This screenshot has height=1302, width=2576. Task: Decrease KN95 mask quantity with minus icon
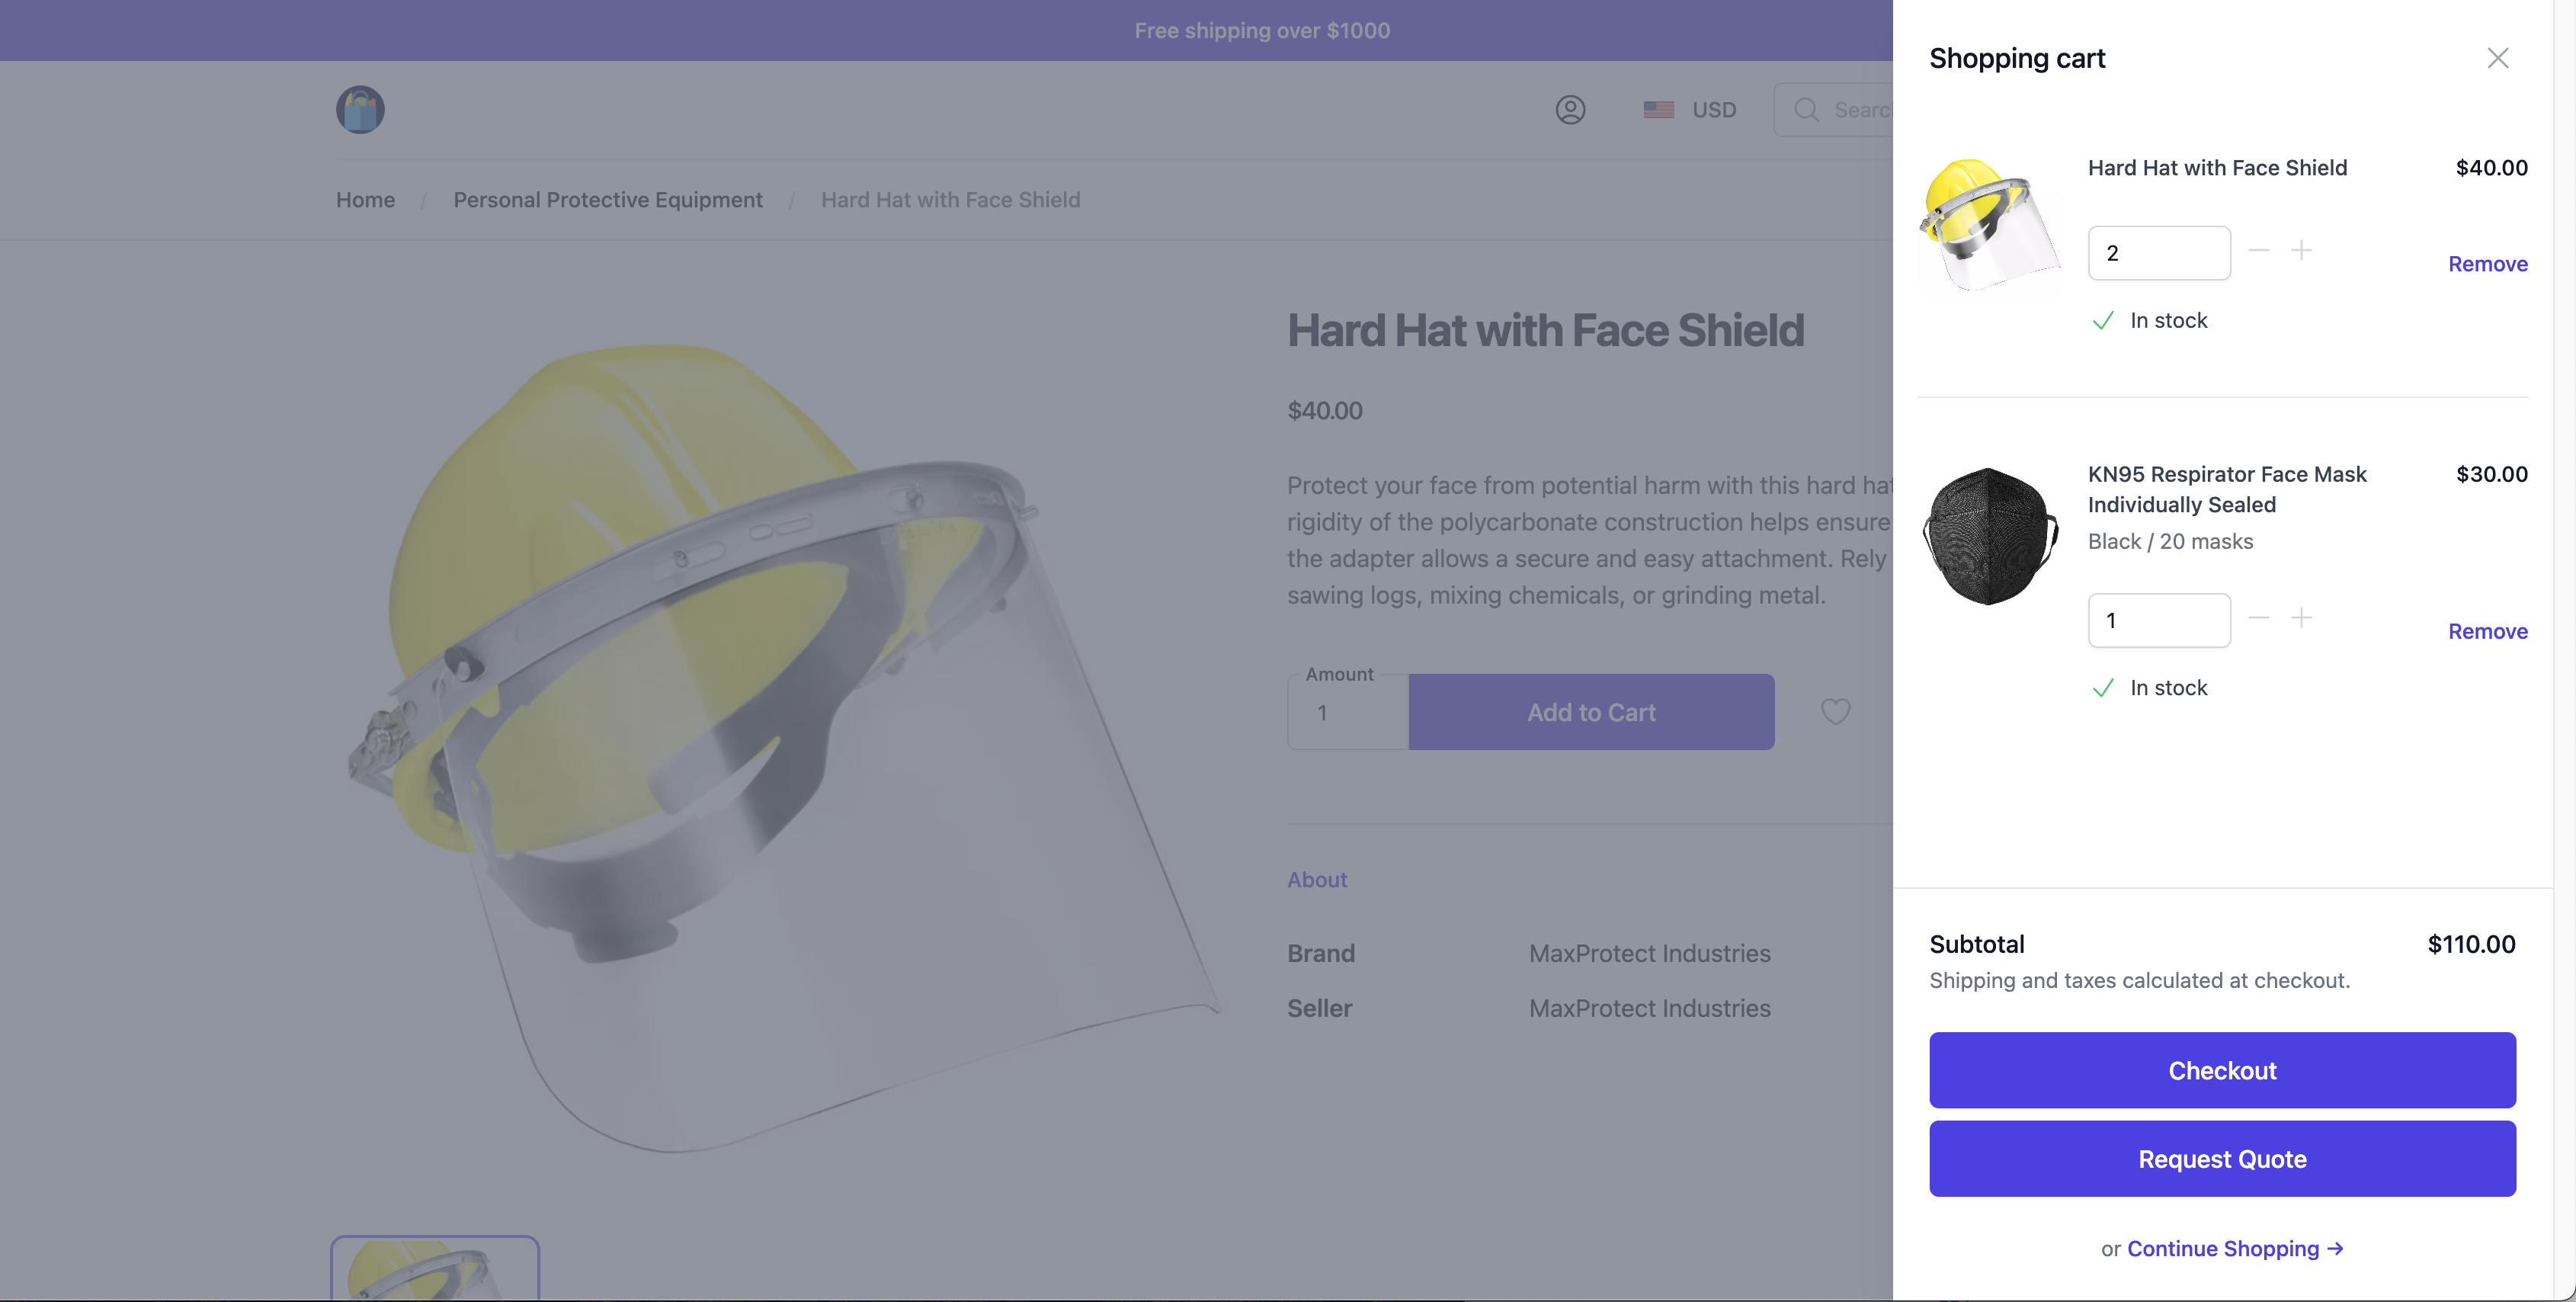pyautogui.click(x=2258, y=618)
